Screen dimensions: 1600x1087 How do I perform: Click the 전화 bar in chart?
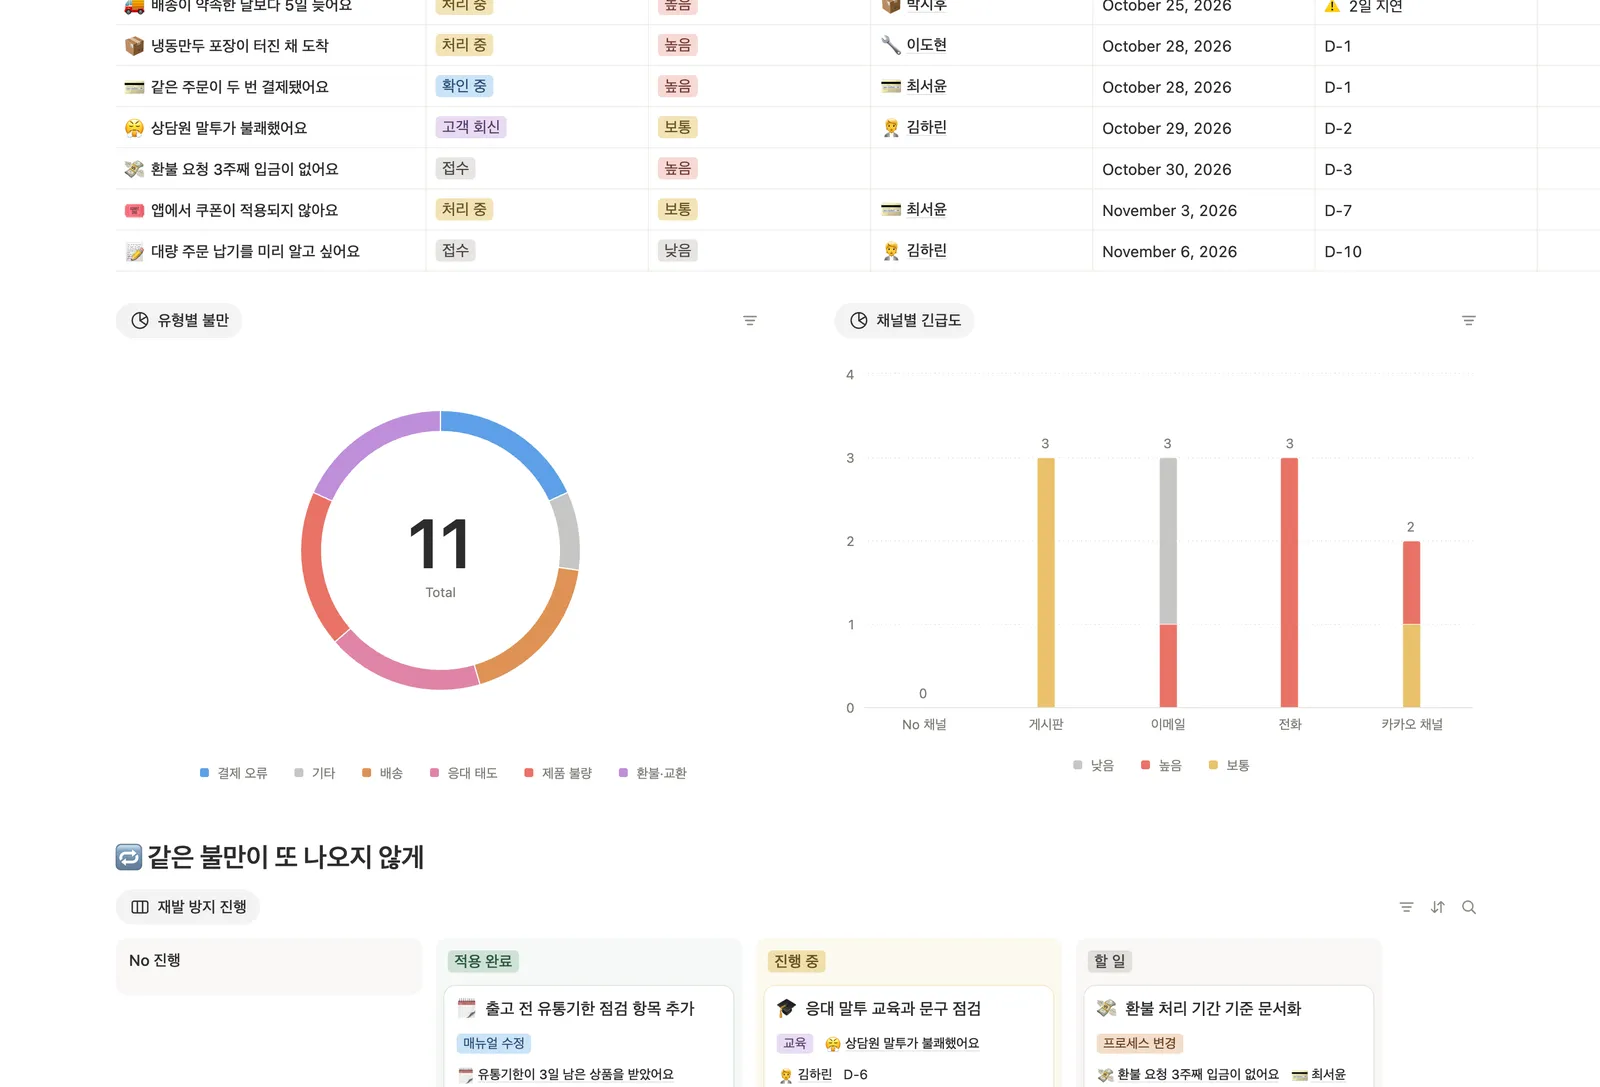pyautogui.click(x=1289, y=582)
